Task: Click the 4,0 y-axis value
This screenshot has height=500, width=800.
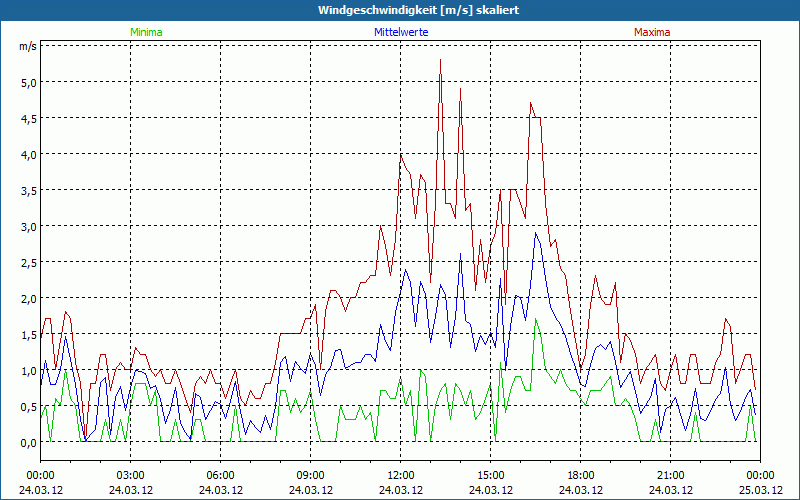Action: pyautogui.click(x=29, y=154)
